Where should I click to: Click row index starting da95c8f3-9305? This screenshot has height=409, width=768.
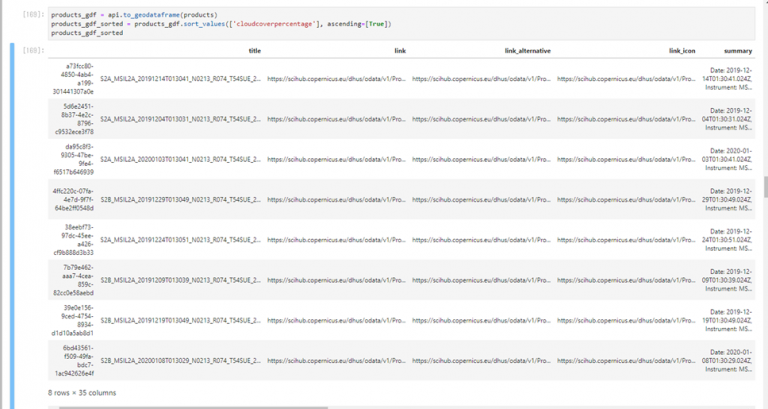(73, 159)
